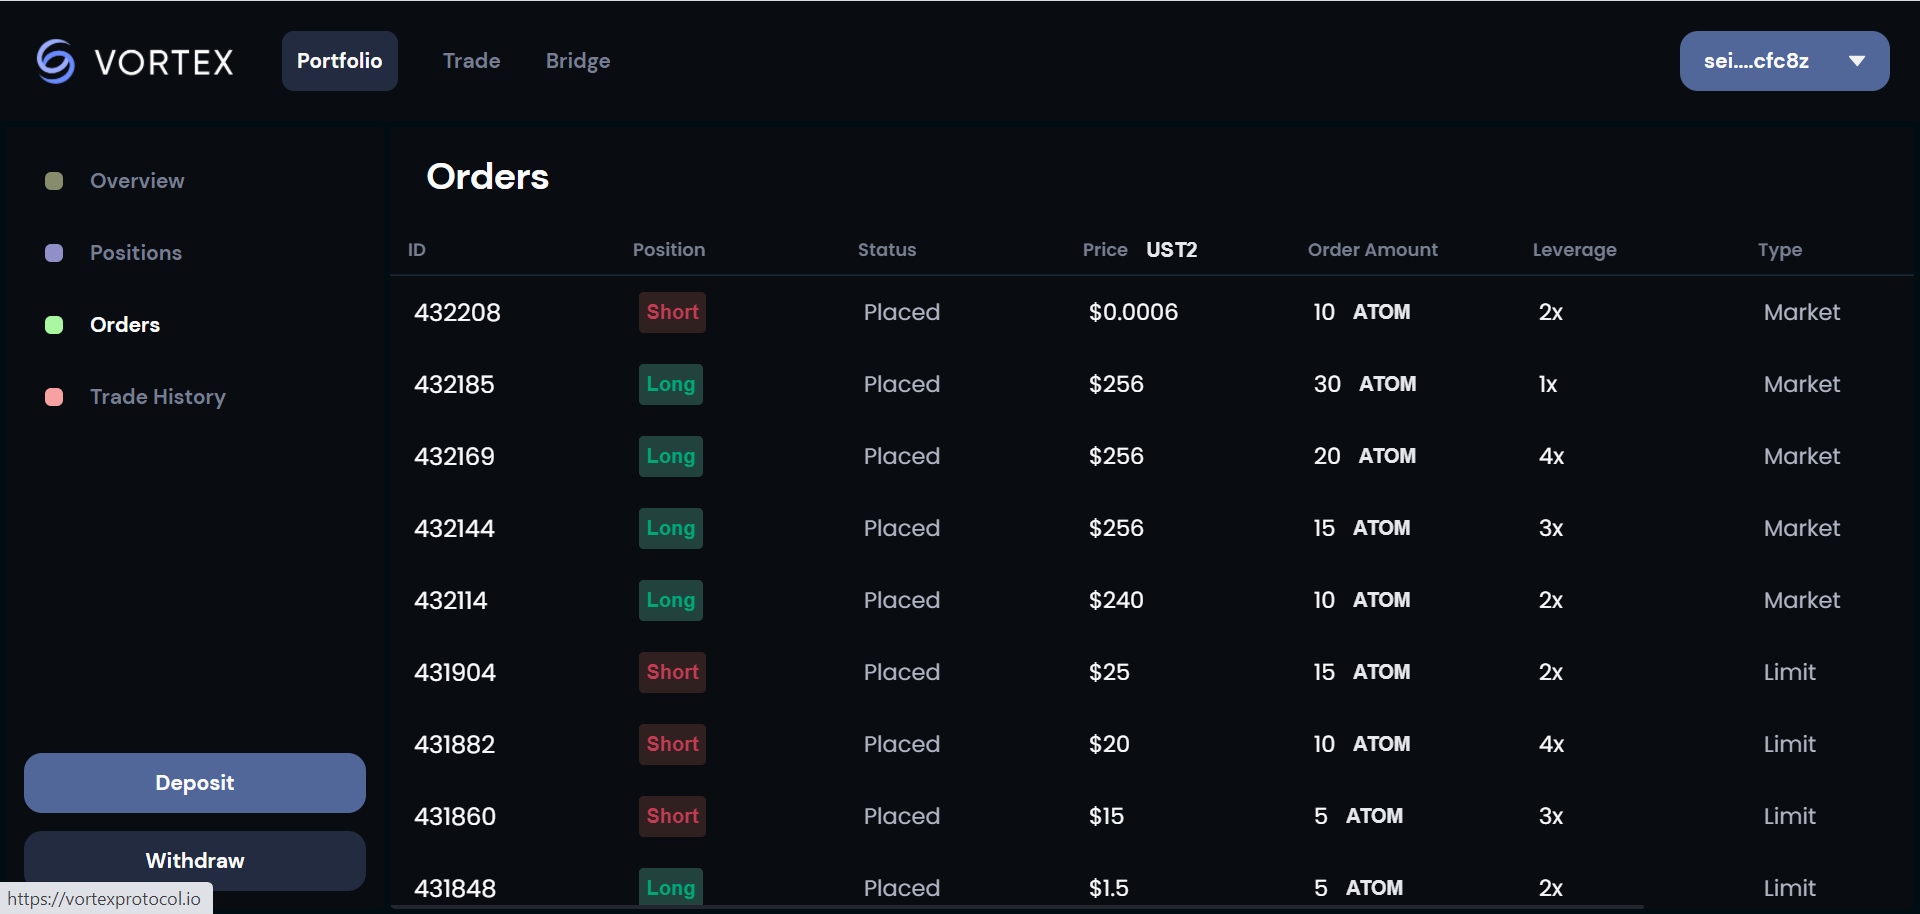Click the Order Amount column header
This screenshot has width=1920, height=914.
point(1372,250)
